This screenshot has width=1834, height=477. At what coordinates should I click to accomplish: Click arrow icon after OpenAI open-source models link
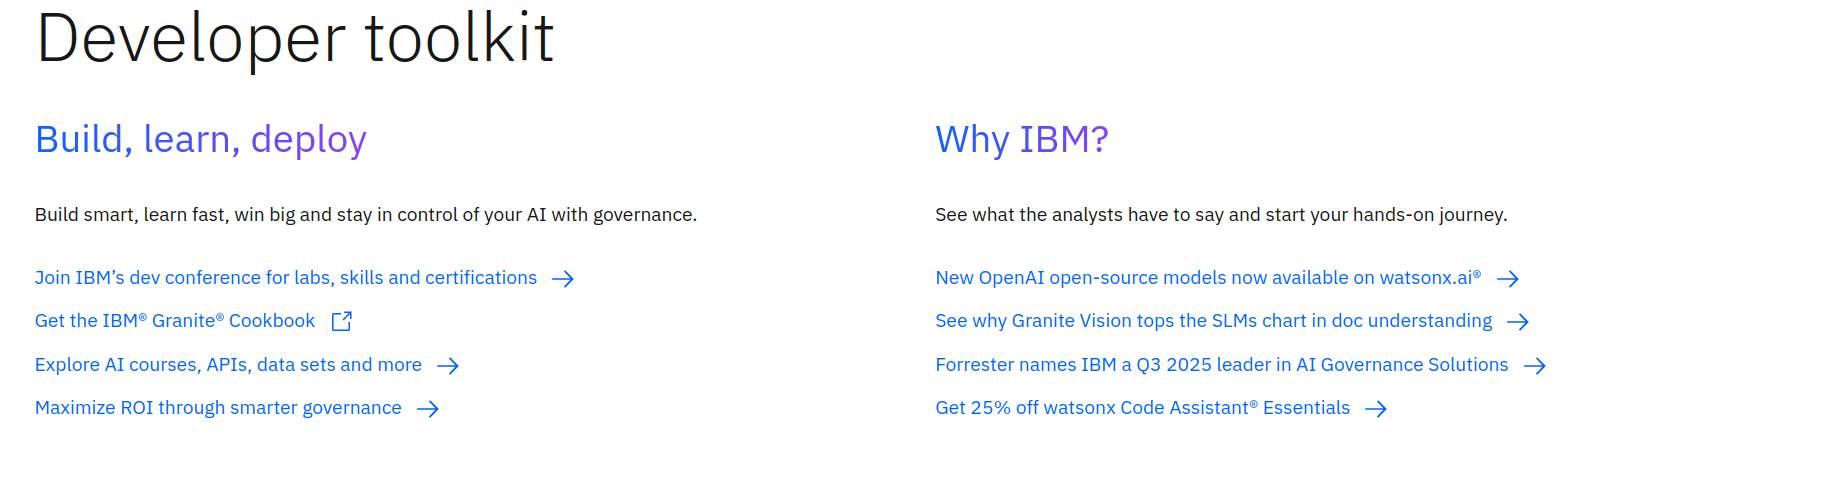pyautogui.click(x=1508, y=279)
